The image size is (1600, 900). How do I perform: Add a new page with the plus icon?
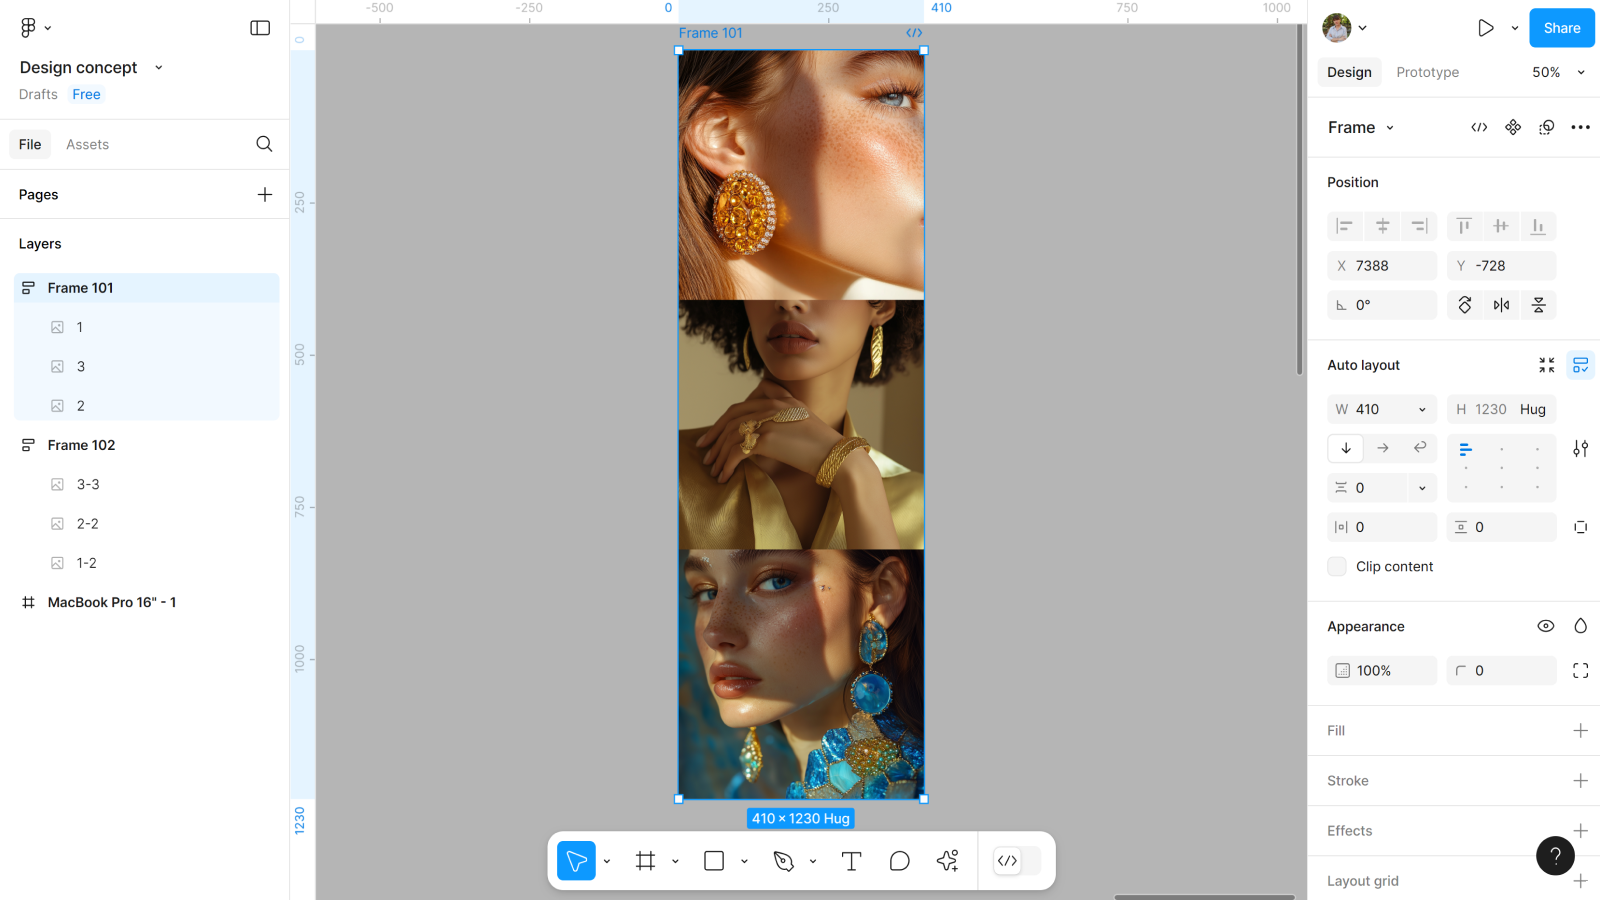click(x=264, y=195)
